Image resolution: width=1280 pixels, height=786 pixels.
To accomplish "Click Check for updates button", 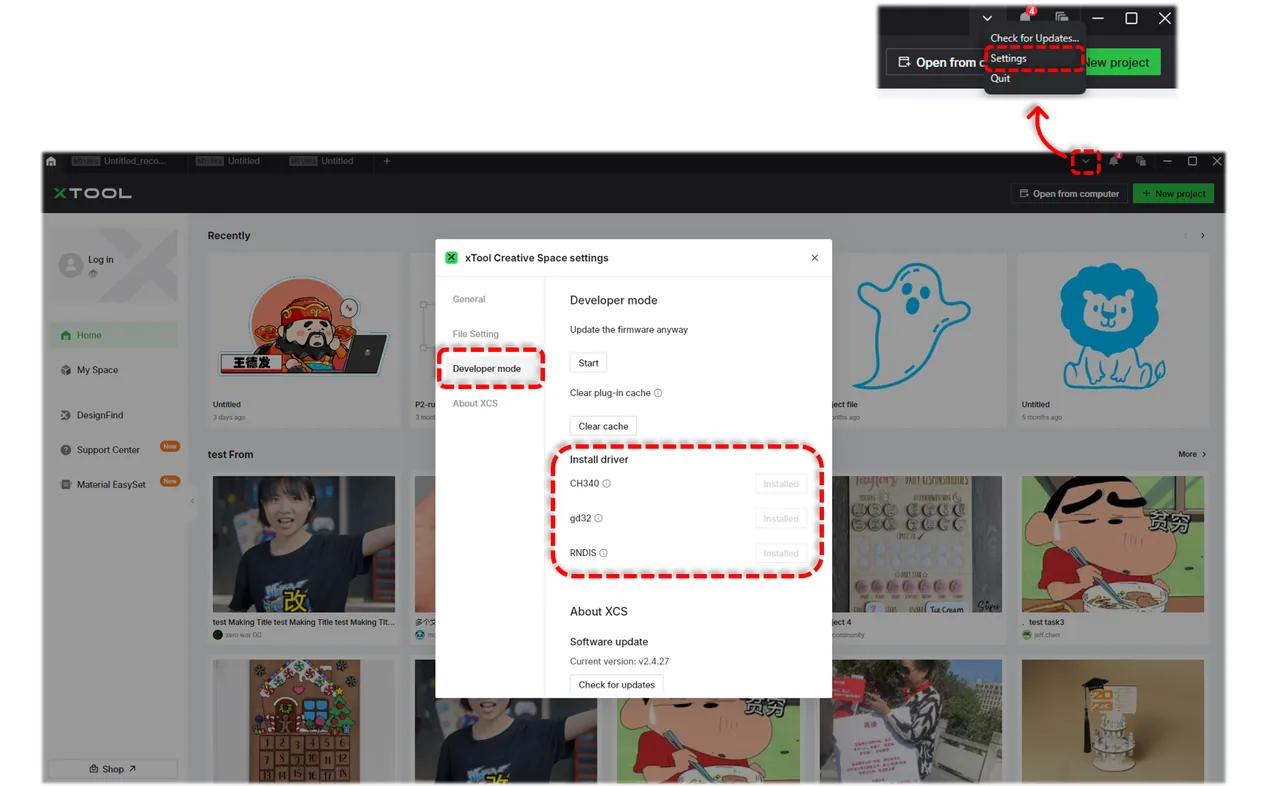I will (x=616, y=685).
